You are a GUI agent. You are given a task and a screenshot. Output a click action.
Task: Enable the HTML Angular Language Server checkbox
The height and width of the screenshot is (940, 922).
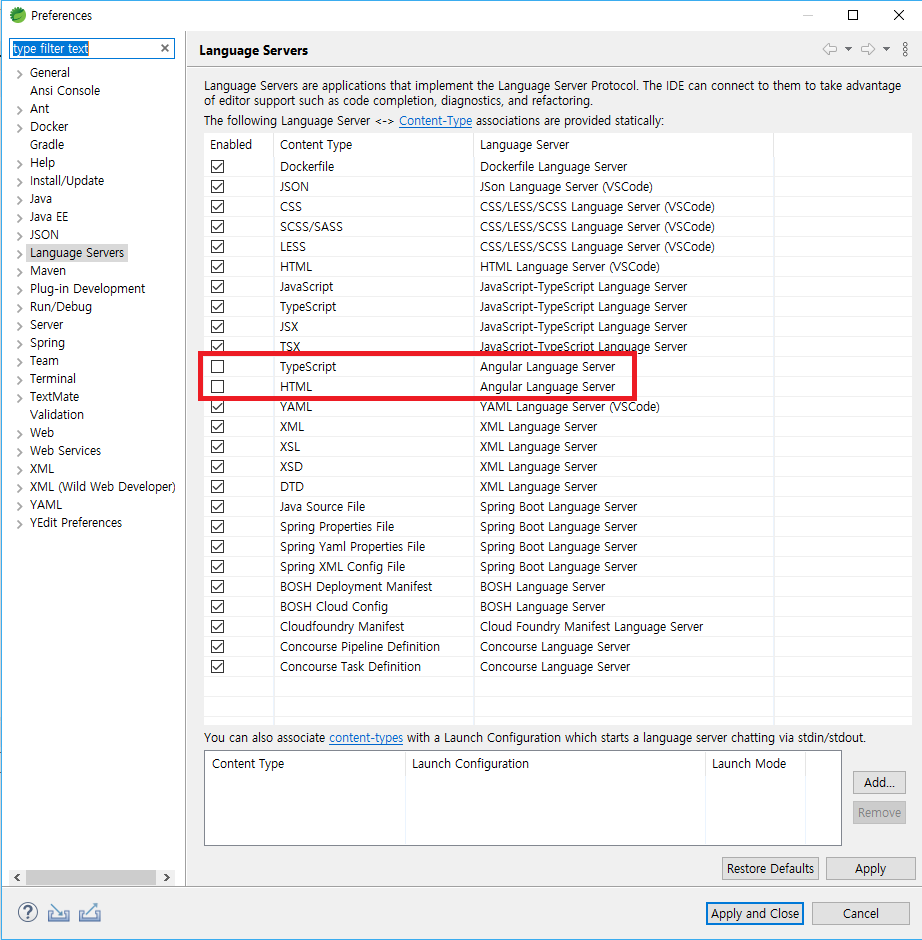(x=218, y=387)
